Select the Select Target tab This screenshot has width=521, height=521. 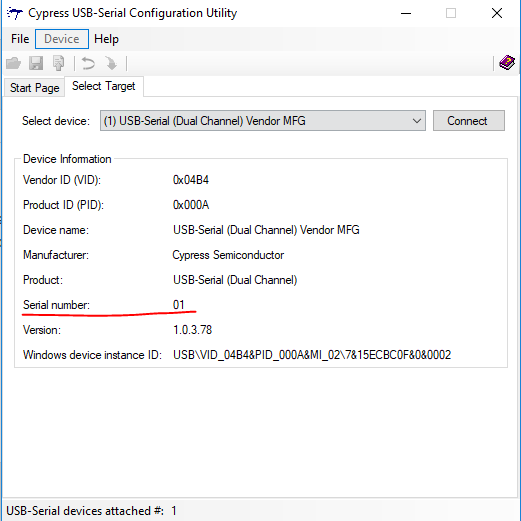[x=104, y=86]
